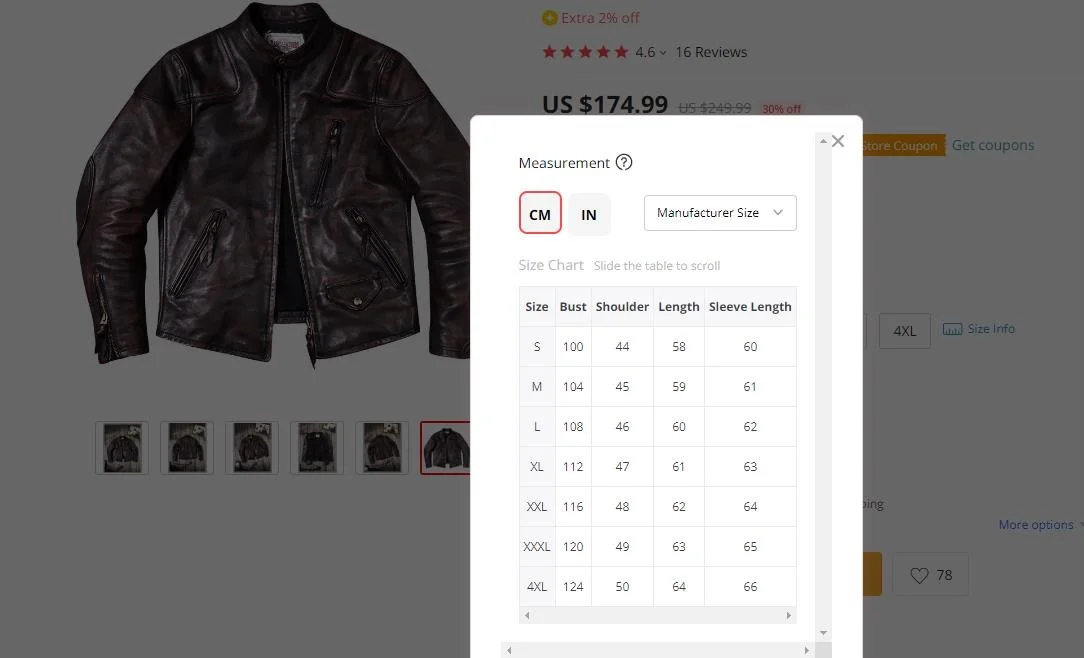Click the five-star rating display
Screen dimensions: 1084x658
[x=585, y=52]
